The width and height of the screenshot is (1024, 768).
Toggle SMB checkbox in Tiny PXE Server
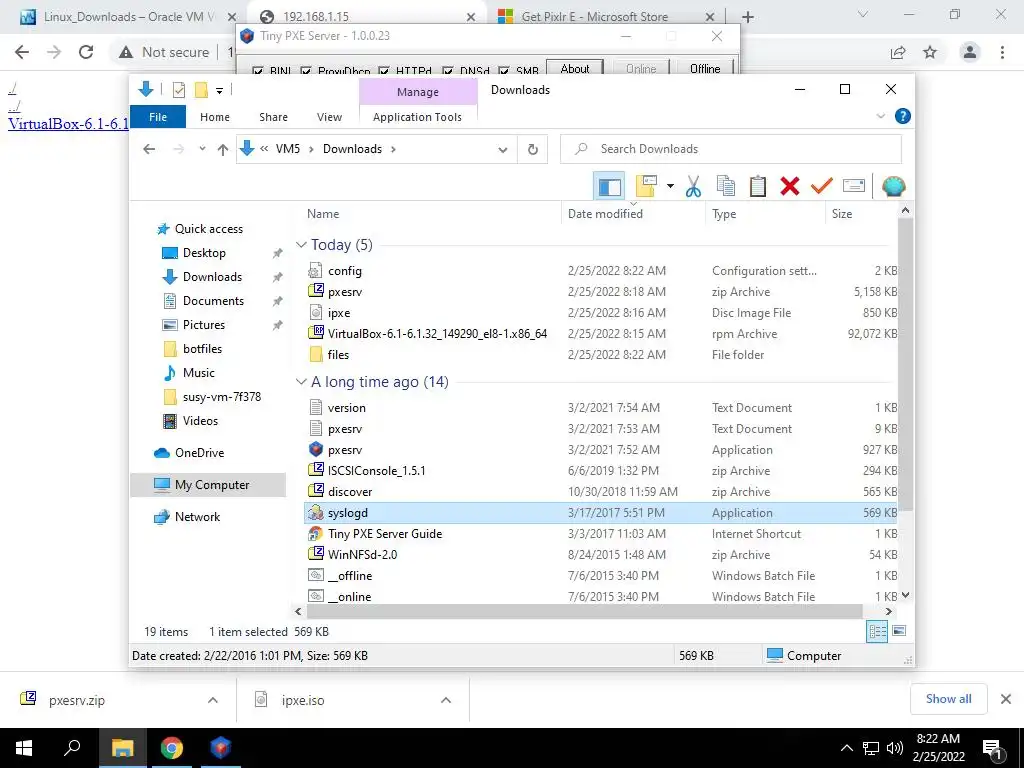(x=504, y=70)
